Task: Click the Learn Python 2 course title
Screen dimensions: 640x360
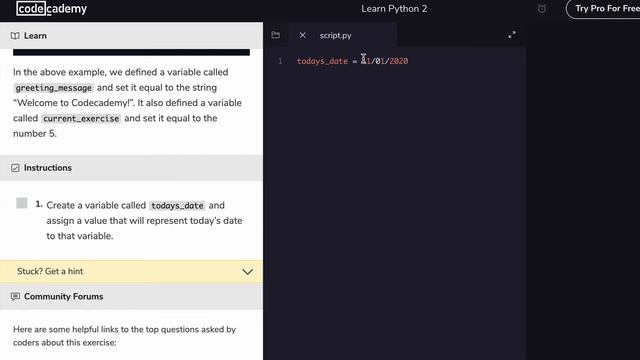Action: 394,9
